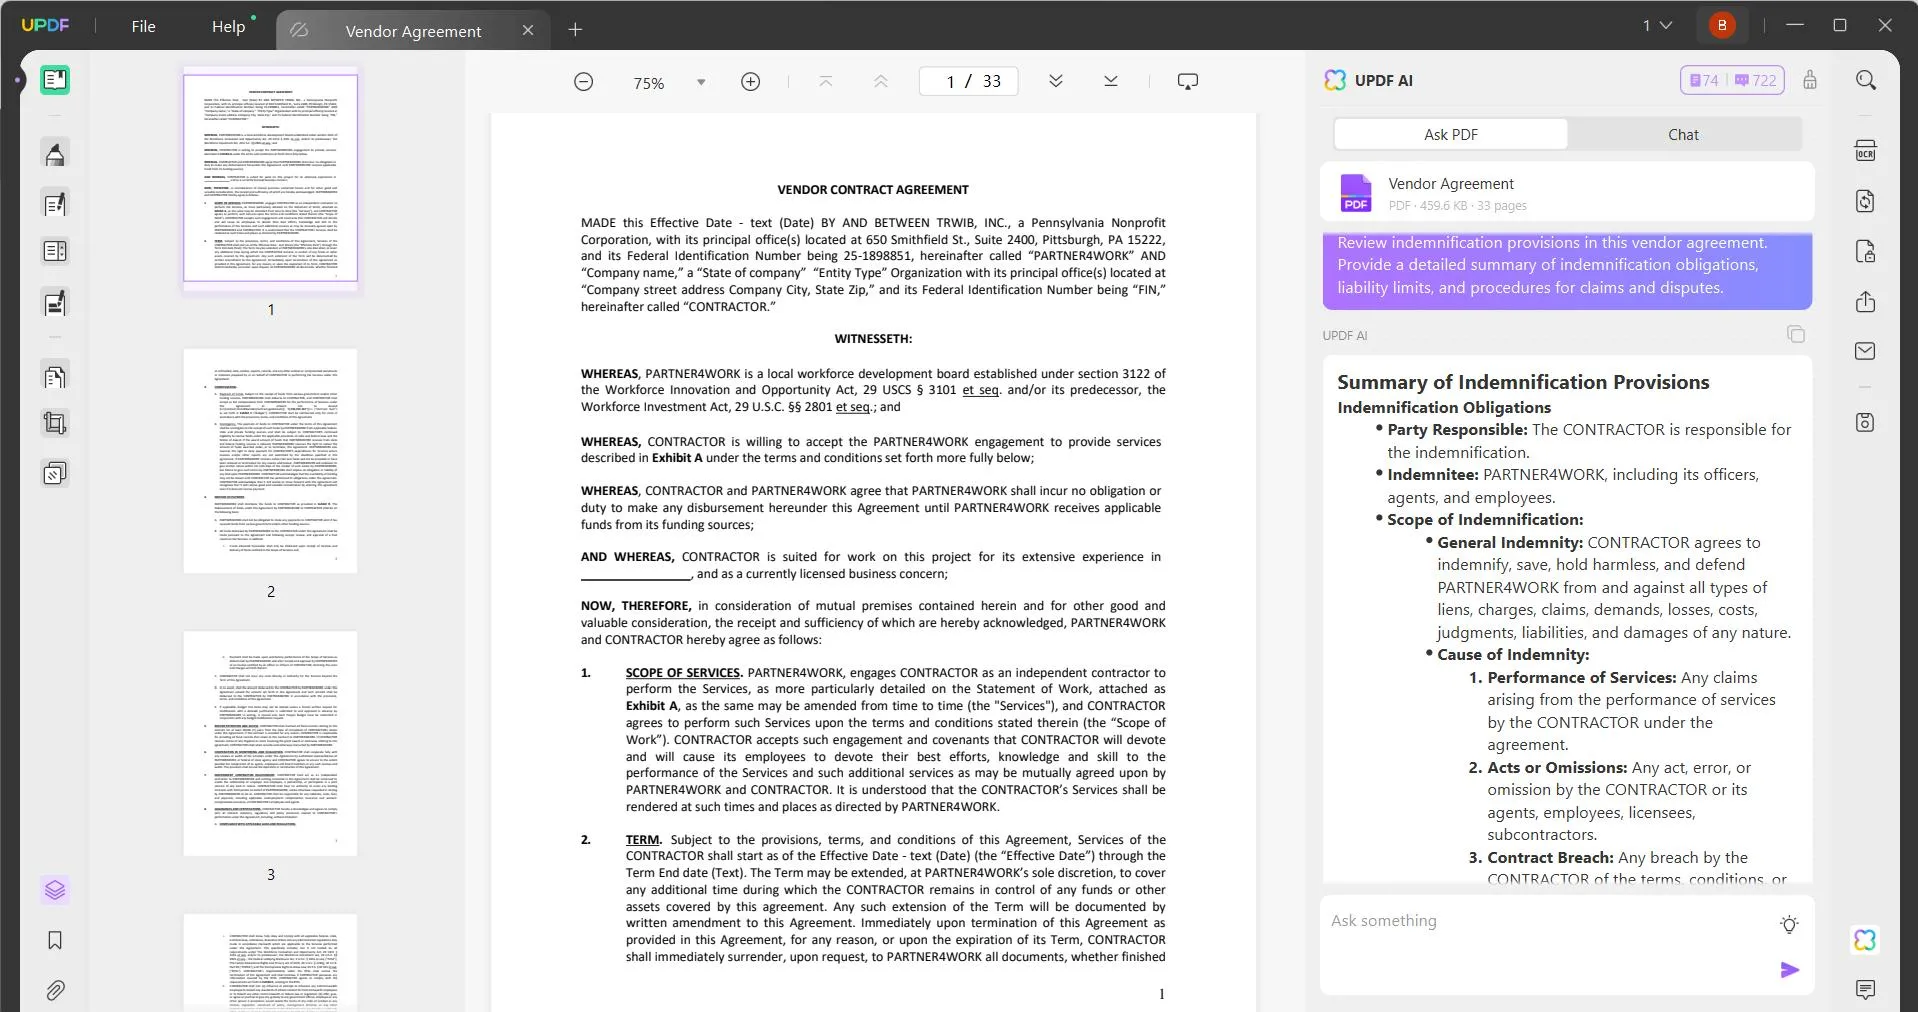Click the zoom in plus icon

pyautogui.click(x=750, y=82)
